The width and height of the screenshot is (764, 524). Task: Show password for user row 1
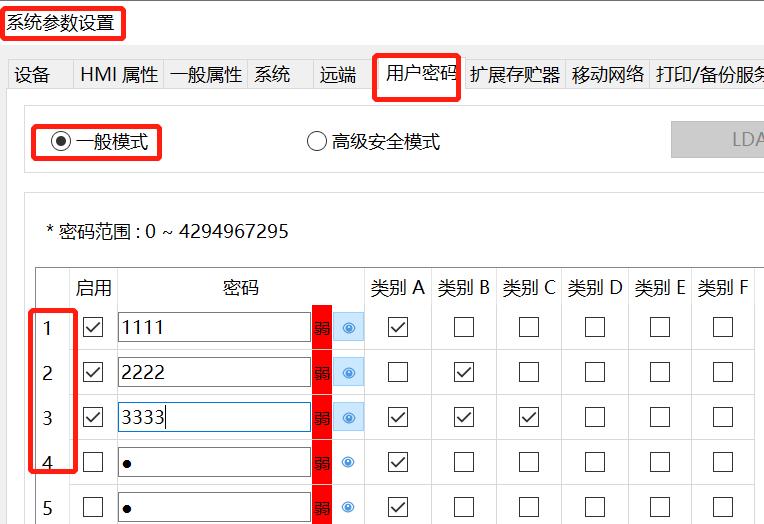348,328
